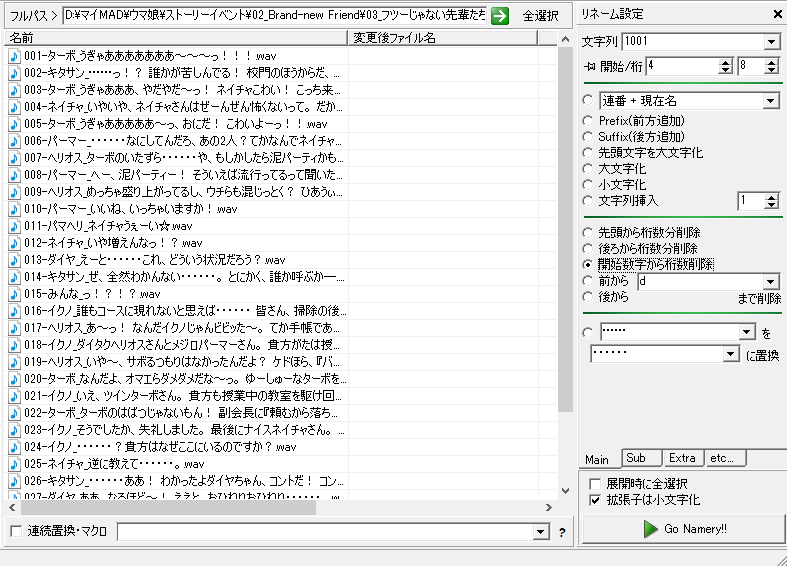
Task: Click the audio icon of file 021-イクノ
Action: [14, 396]
